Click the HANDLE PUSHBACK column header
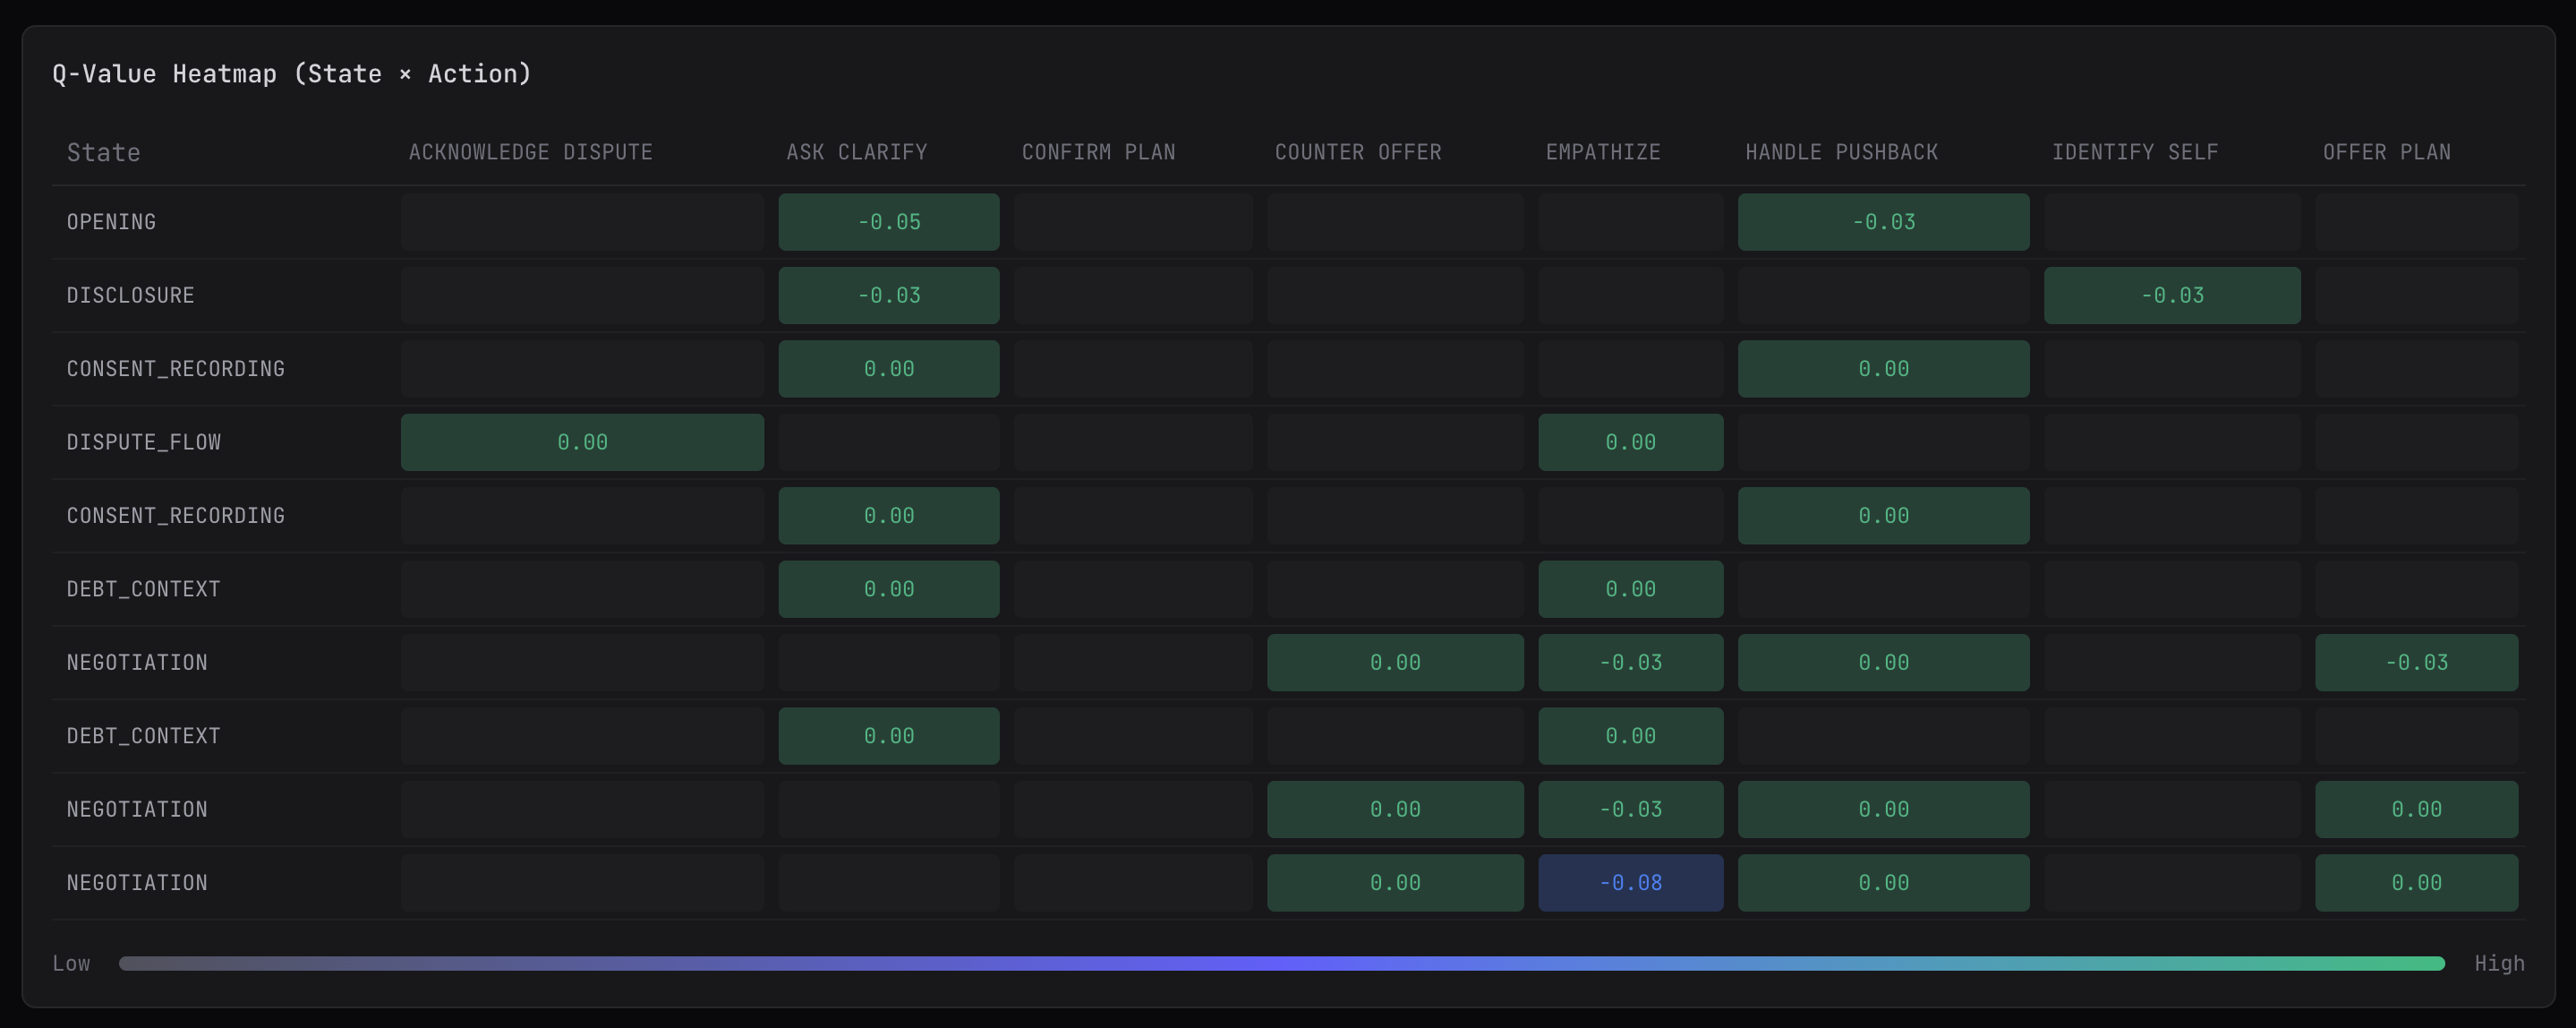This screenshot has width=2576, height=1028. click(x=1841, y=152)
